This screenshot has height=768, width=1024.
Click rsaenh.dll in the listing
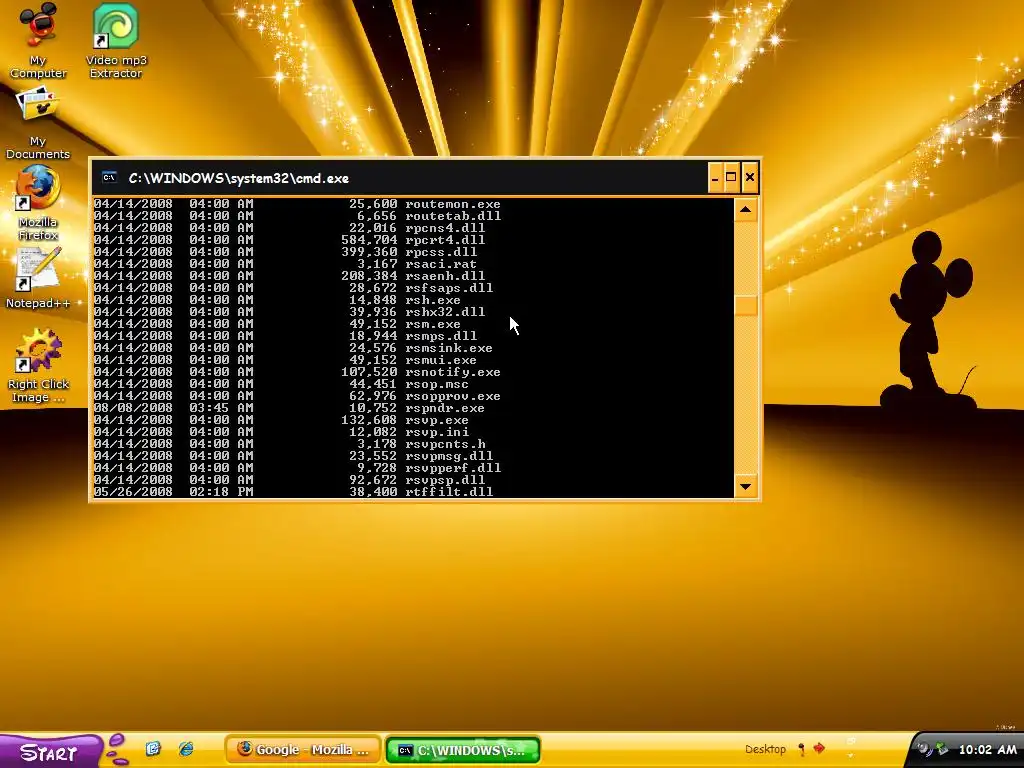[445, 276]
